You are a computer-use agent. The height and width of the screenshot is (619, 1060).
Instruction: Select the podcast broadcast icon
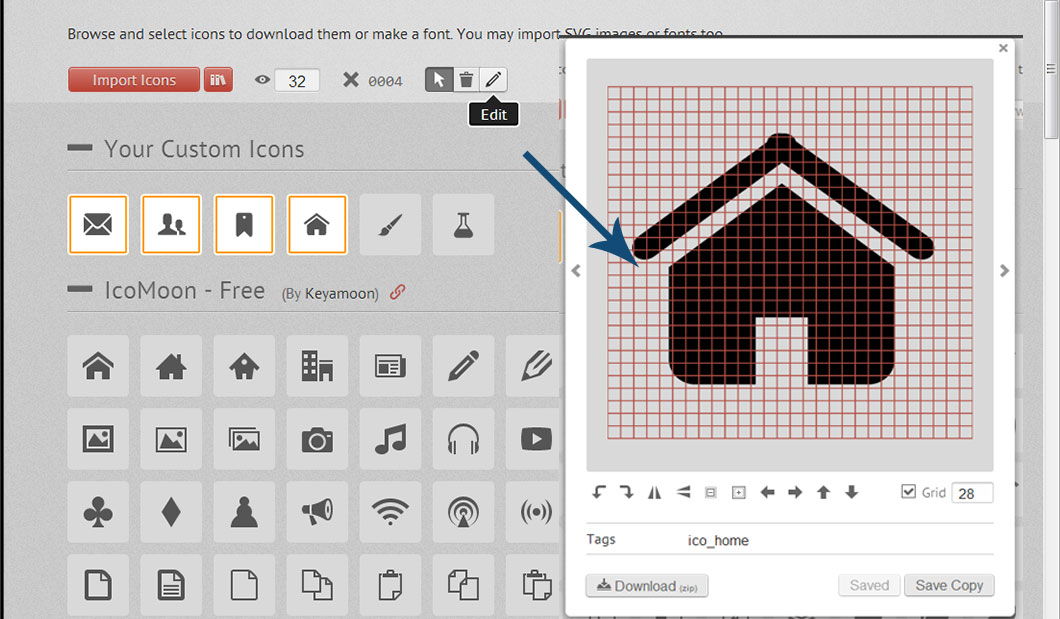463,512
